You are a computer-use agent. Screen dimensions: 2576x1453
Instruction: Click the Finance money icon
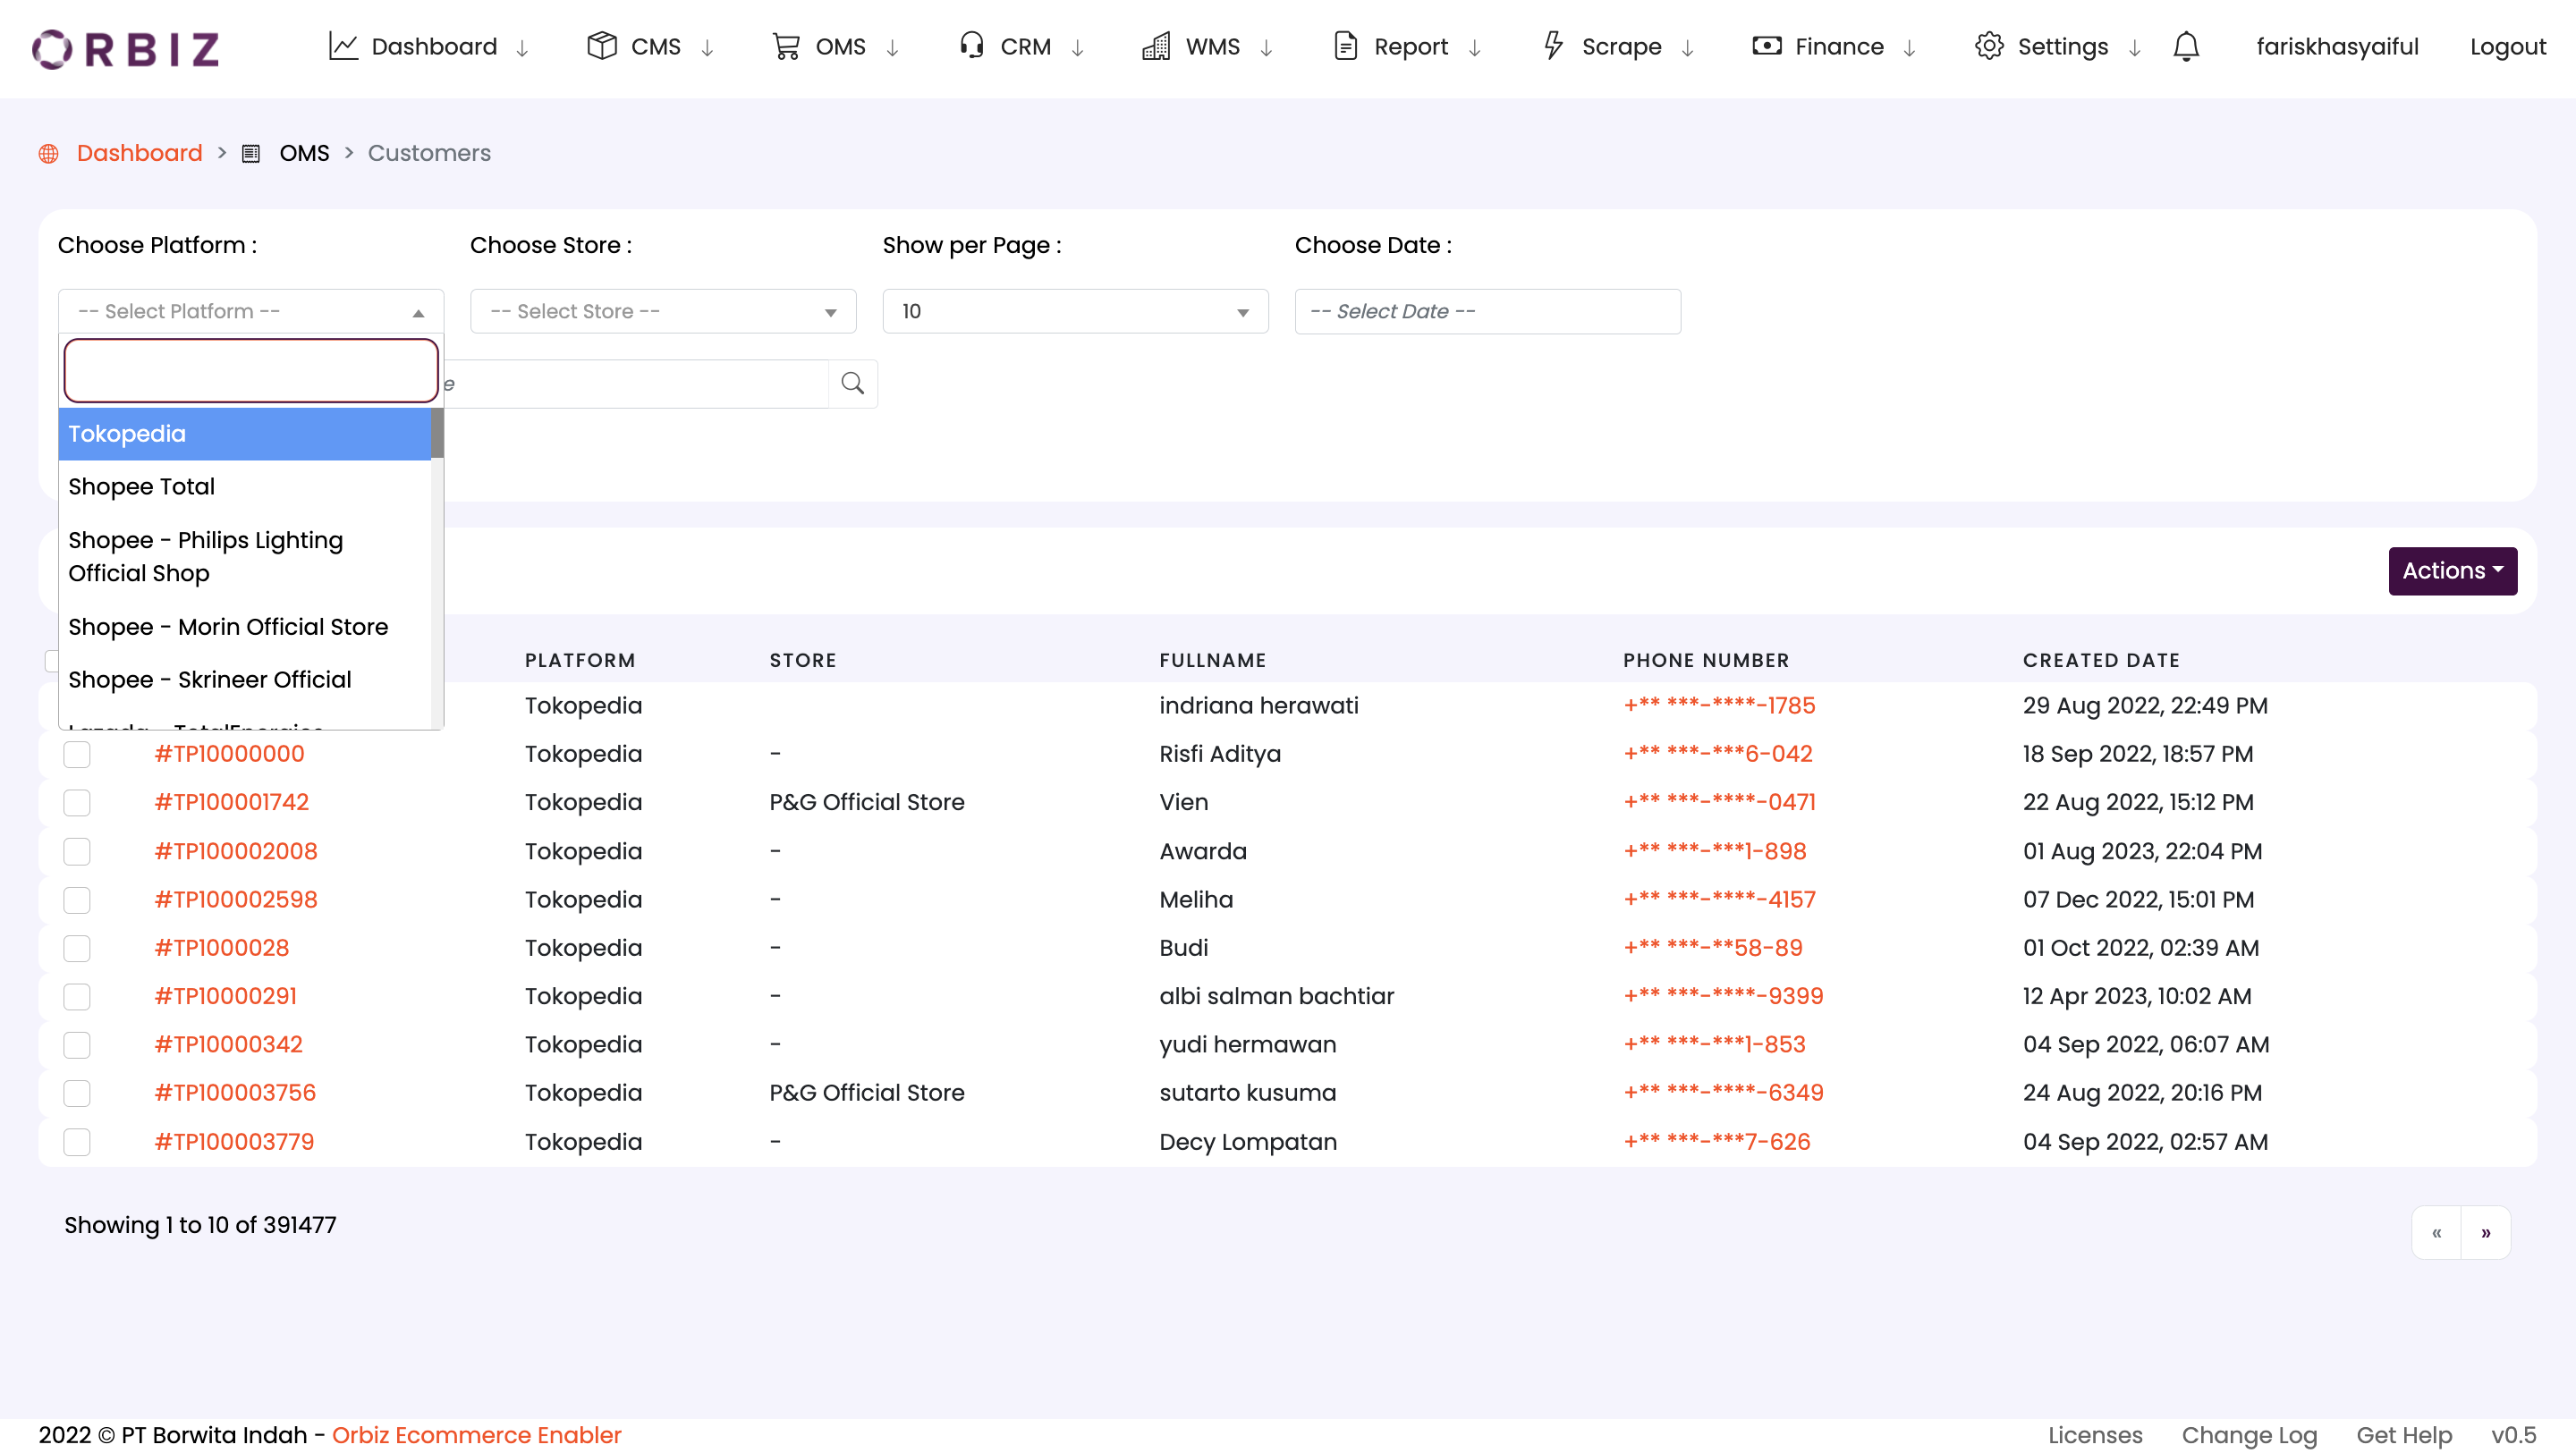[x=1767, y=46]
